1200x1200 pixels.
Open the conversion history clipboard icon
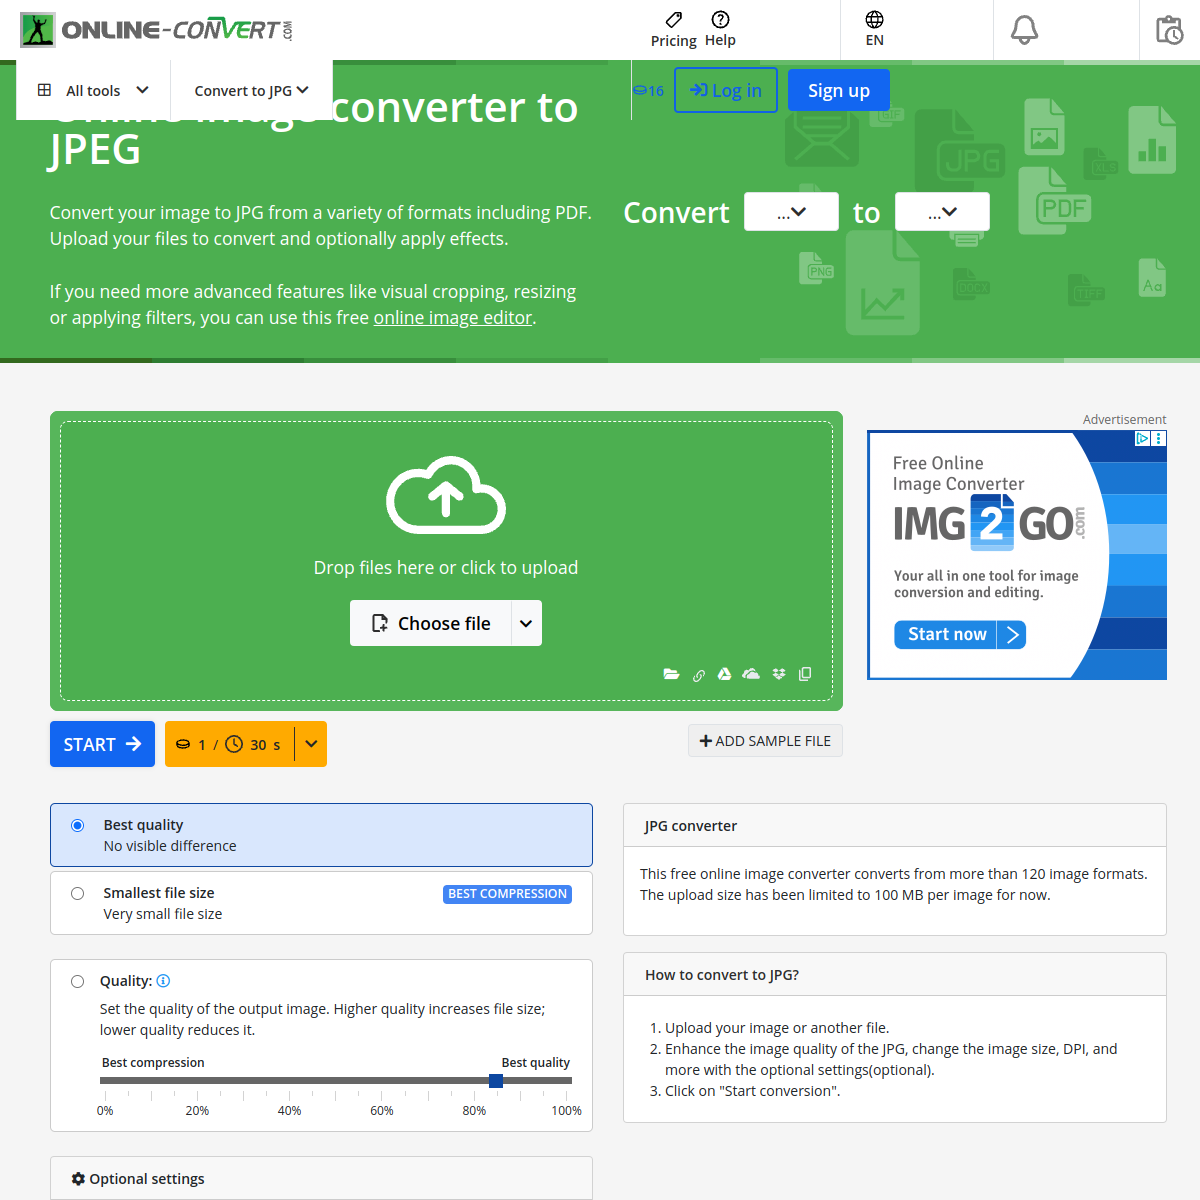point(1169,30)
